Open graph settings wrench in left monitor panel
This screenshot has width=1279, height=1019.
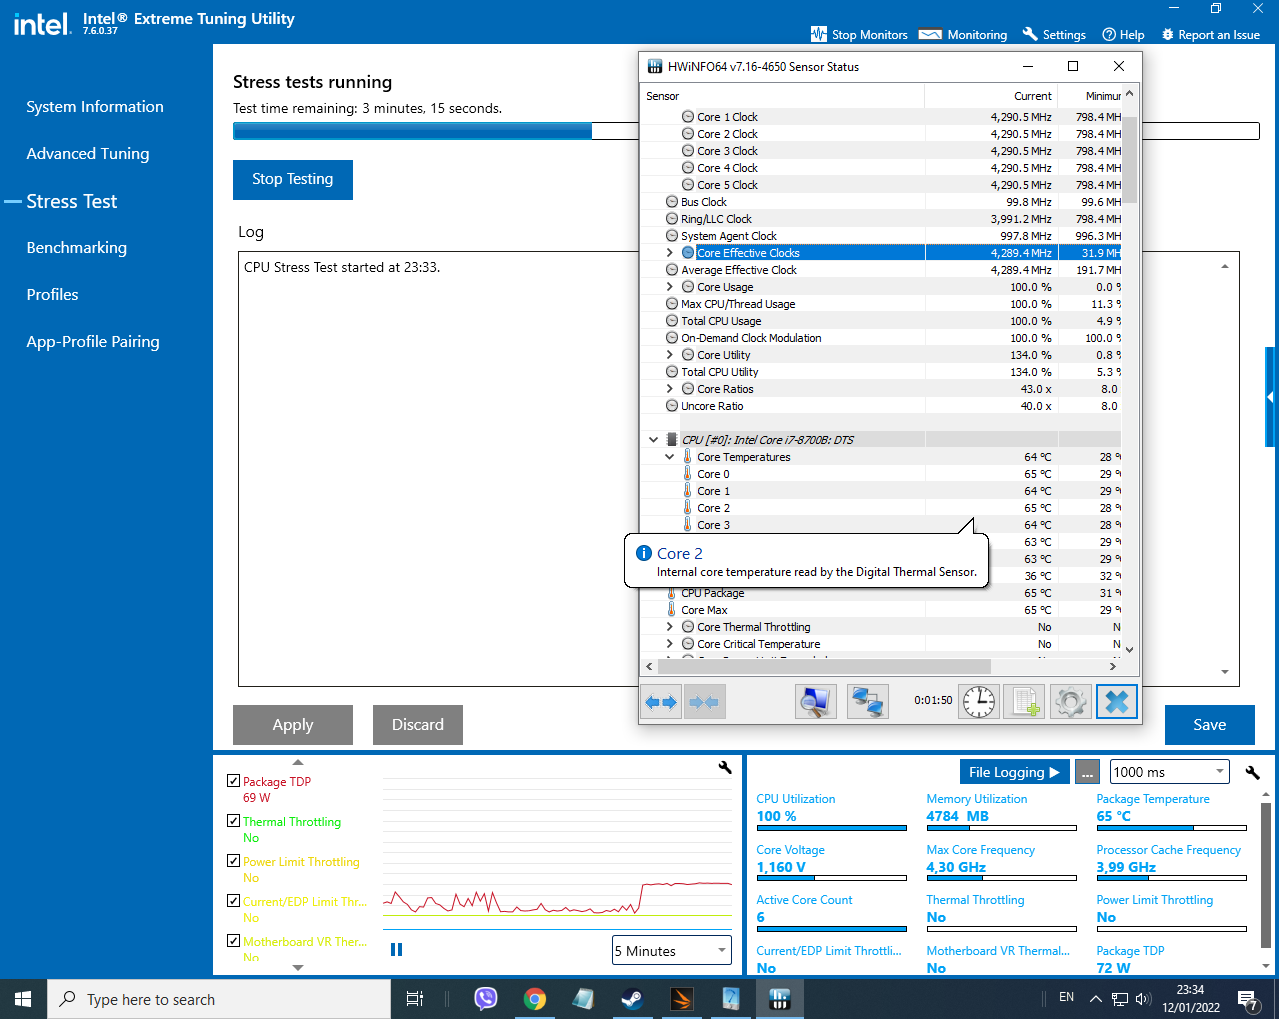725,767
